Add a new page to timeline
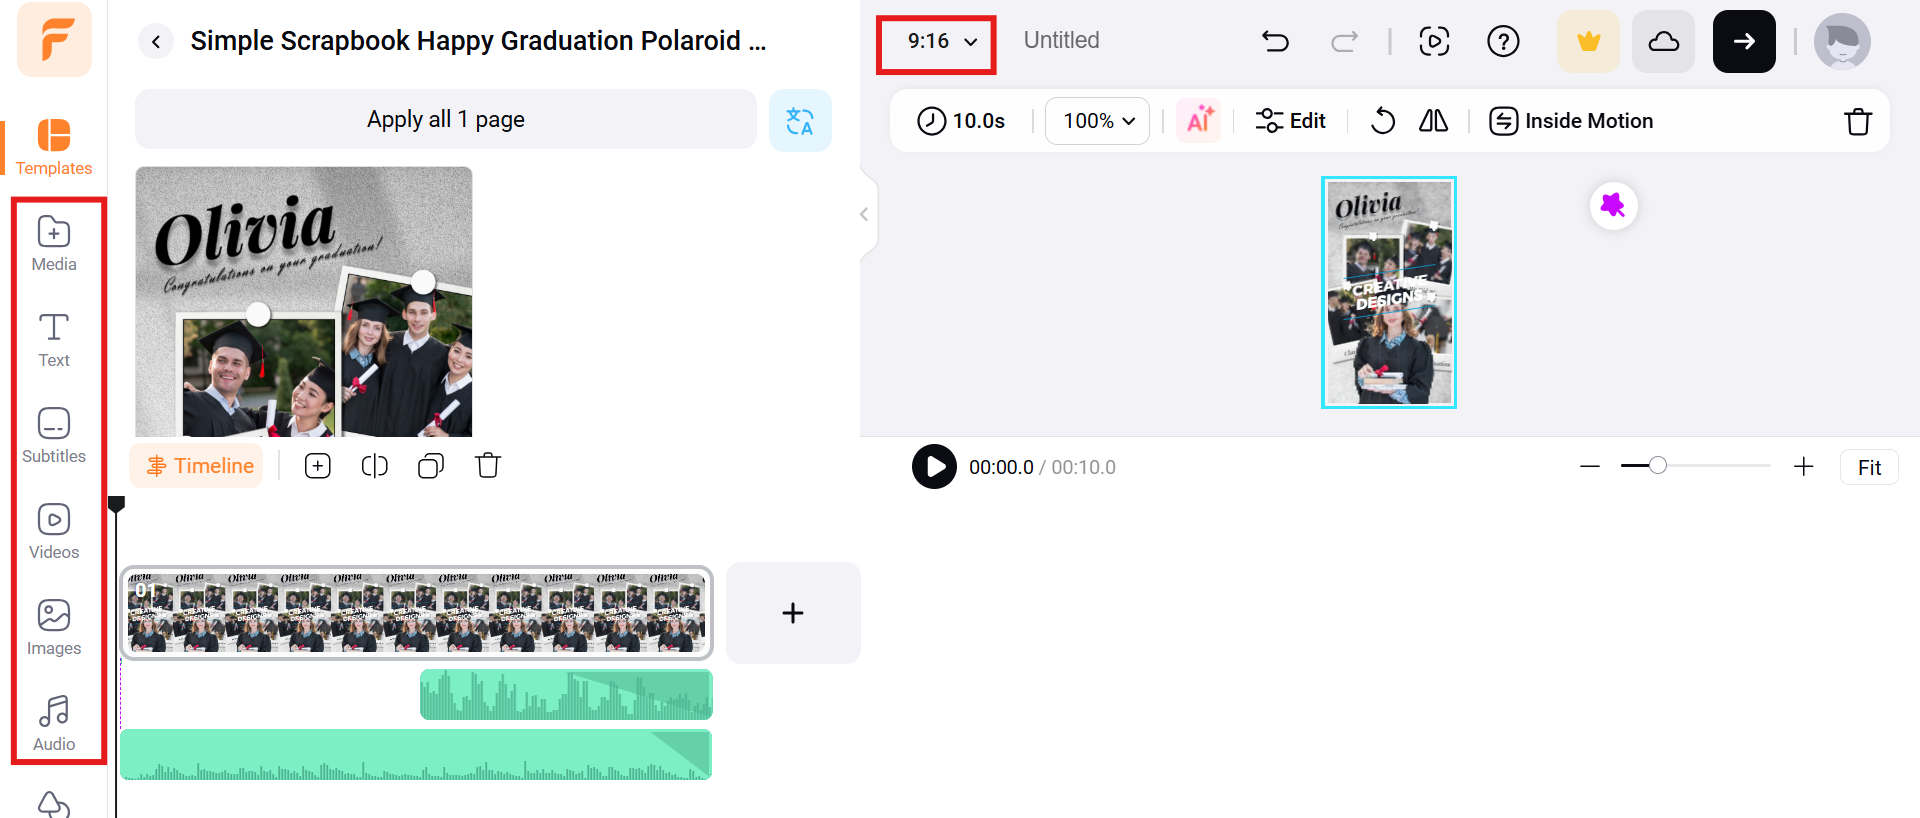This screenshot has width=1920, height=818. pos(793,613)
